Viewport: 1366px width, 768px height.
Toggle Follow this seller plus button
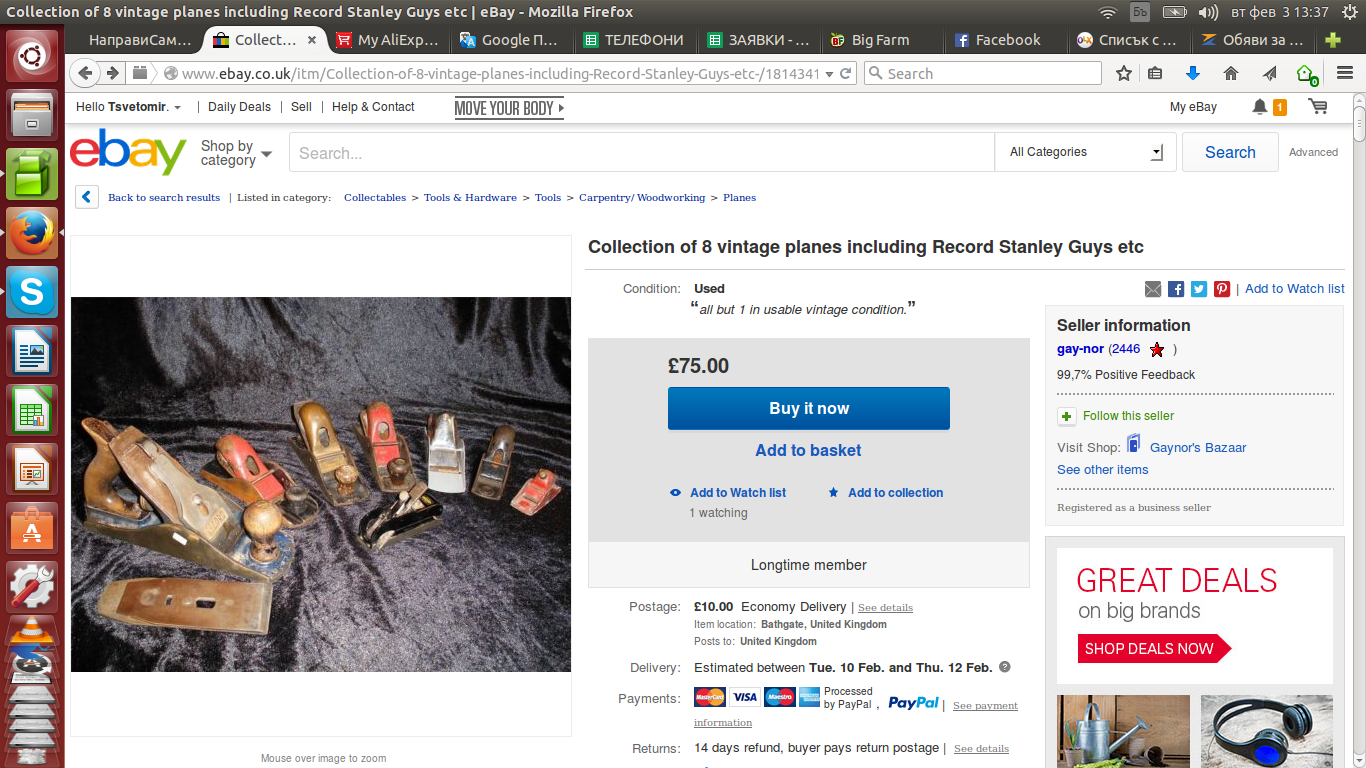[1067, 416]
